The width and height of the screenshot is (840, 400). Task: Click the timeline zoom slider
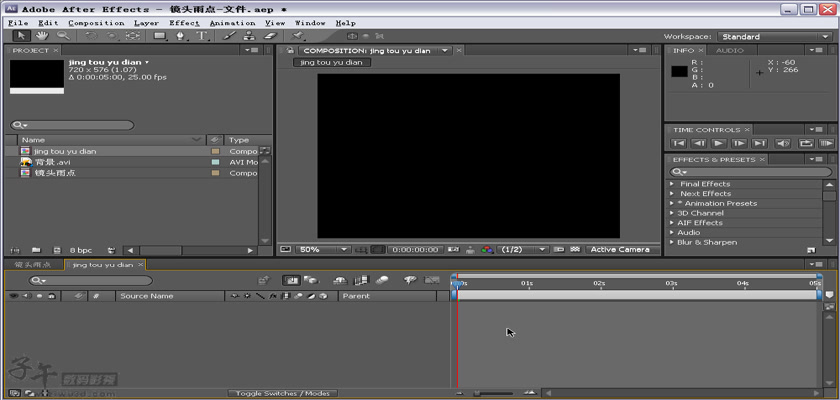click(x=492, y=394)
